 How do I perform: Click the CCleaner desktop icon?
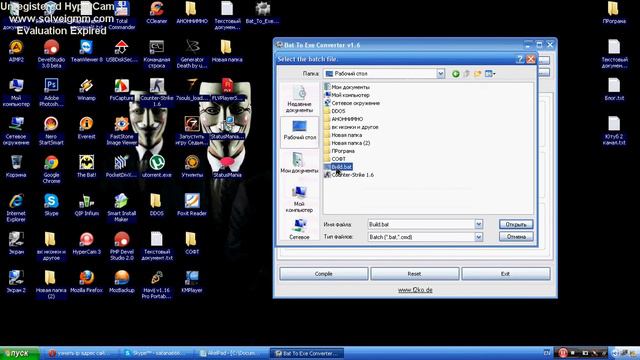(x=157, y=12)
